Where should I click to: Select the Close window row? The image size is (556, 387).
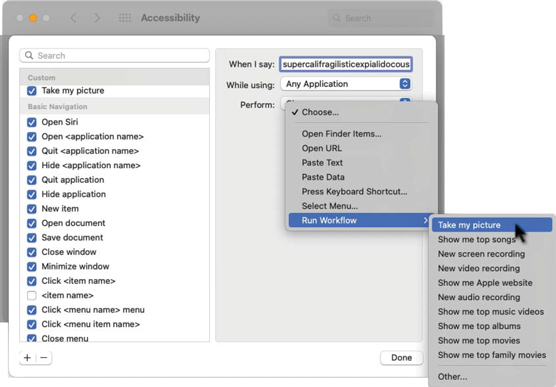click(115, 252)
